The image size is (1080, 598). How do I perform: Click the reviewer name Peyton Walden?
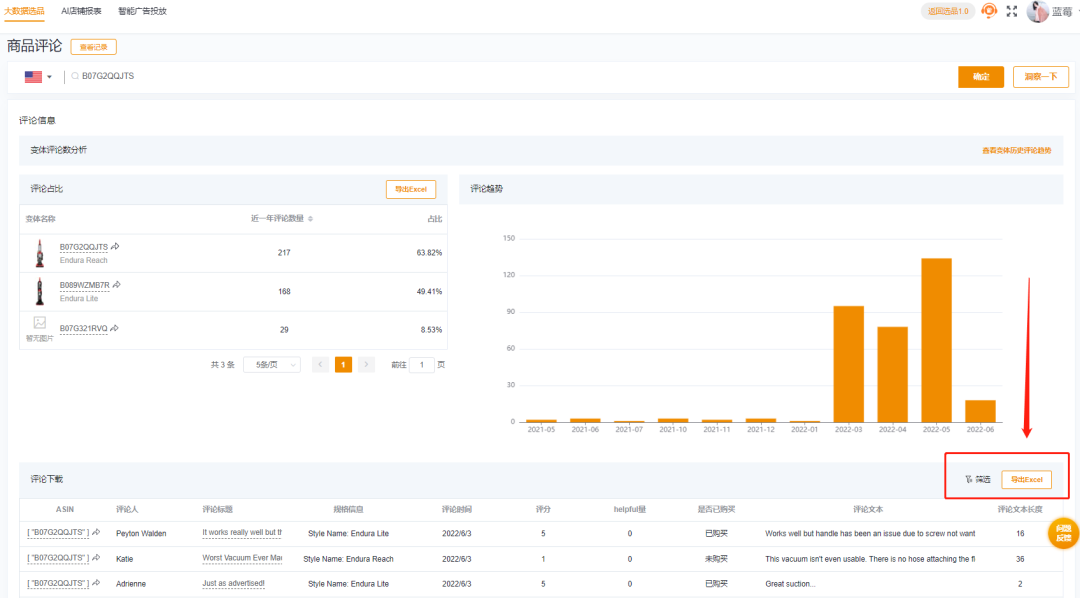click(141, 533)
